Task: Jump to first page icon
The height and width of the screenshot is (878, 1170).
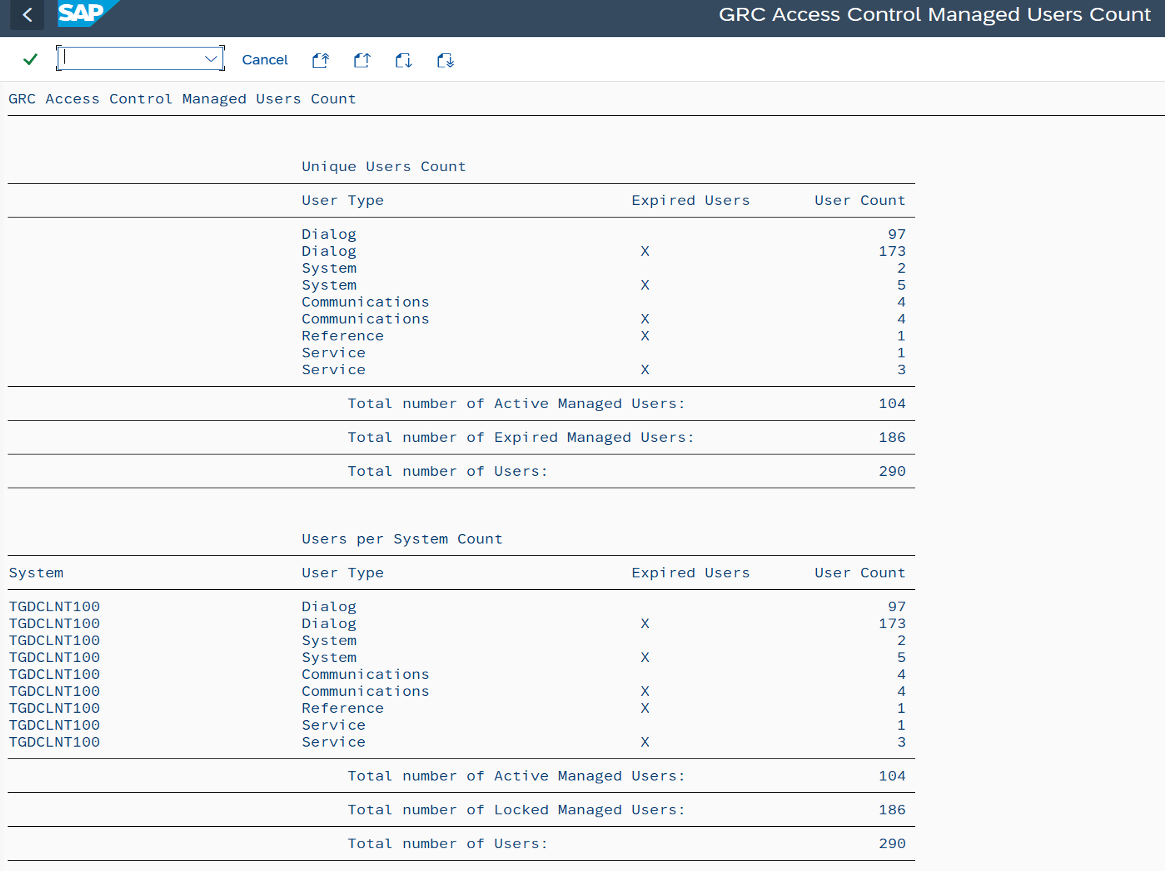Action: (x=321, y=60)
